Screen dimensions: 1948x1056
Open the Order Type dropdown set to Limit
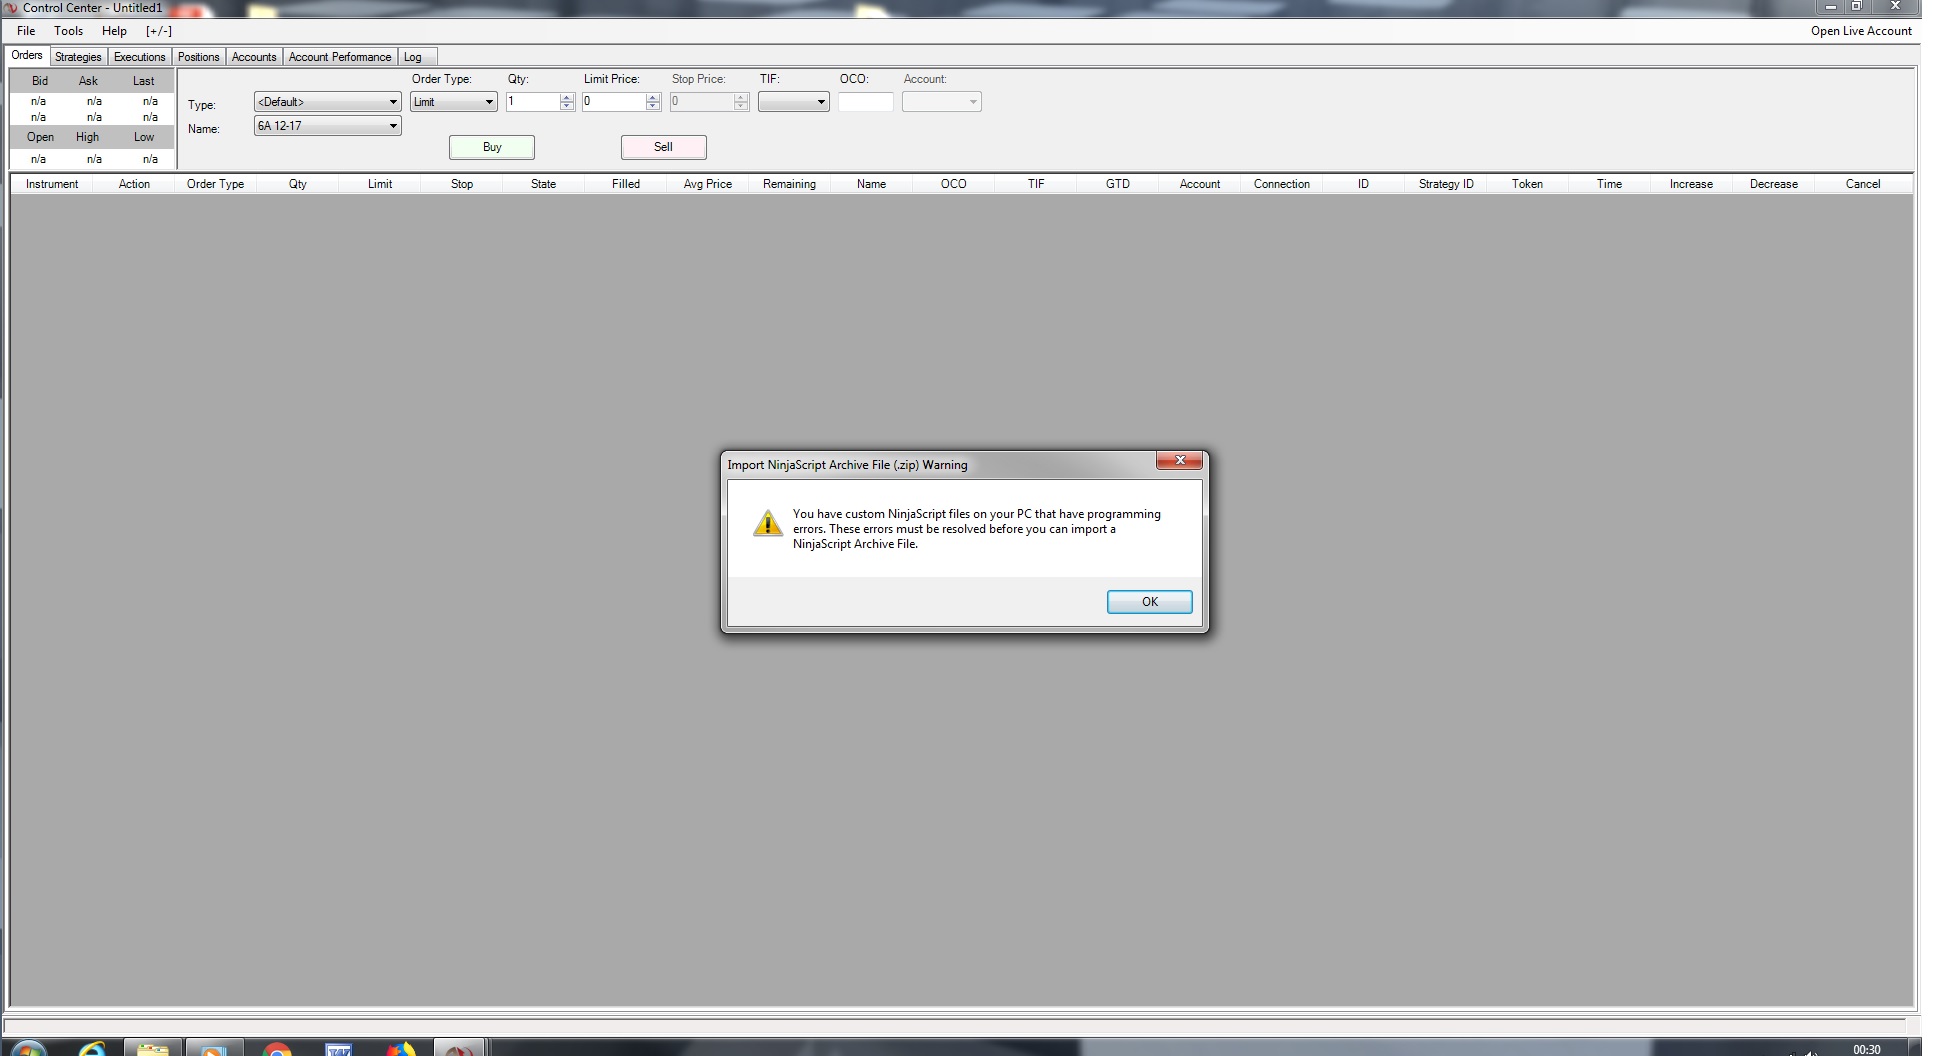coord(454,102)
